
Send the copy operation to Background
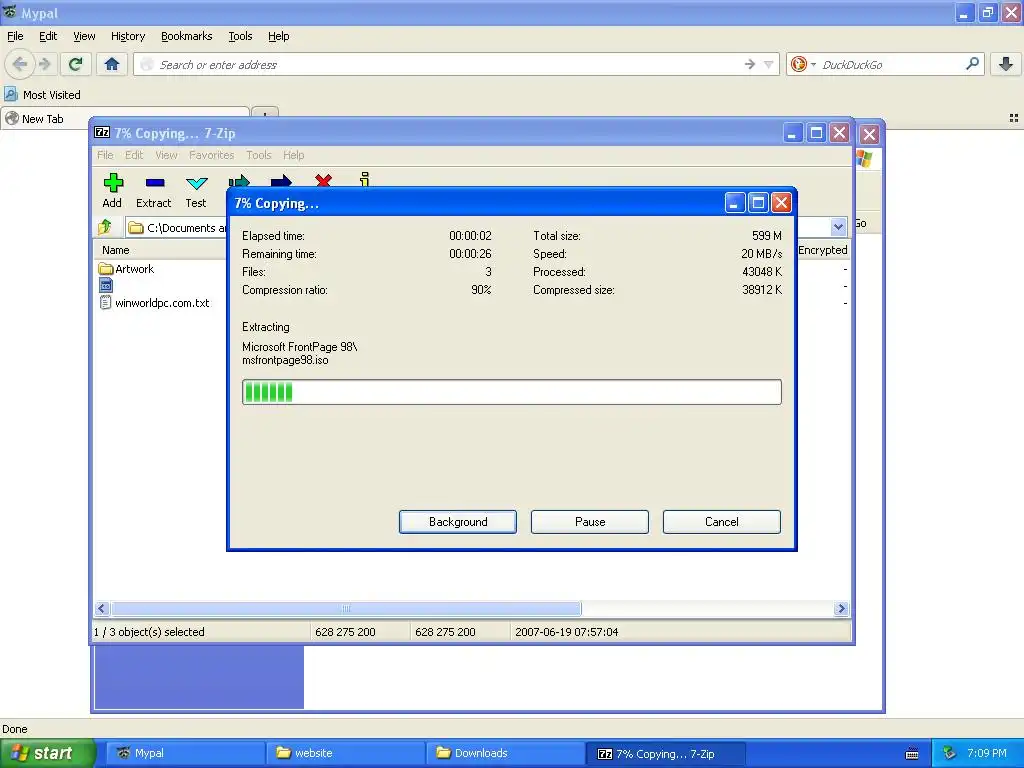(x=458, y=522)
